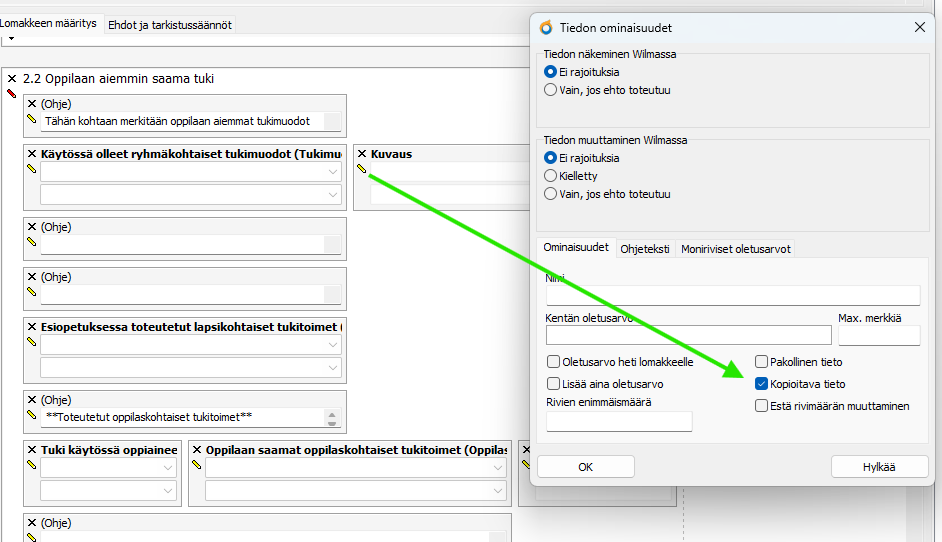942x542 pixels.
Task: Edit the Käytössä olleet ryhmäkohtaiset tukimuodot field via pencil icon
Action: [x=32, y=169]
